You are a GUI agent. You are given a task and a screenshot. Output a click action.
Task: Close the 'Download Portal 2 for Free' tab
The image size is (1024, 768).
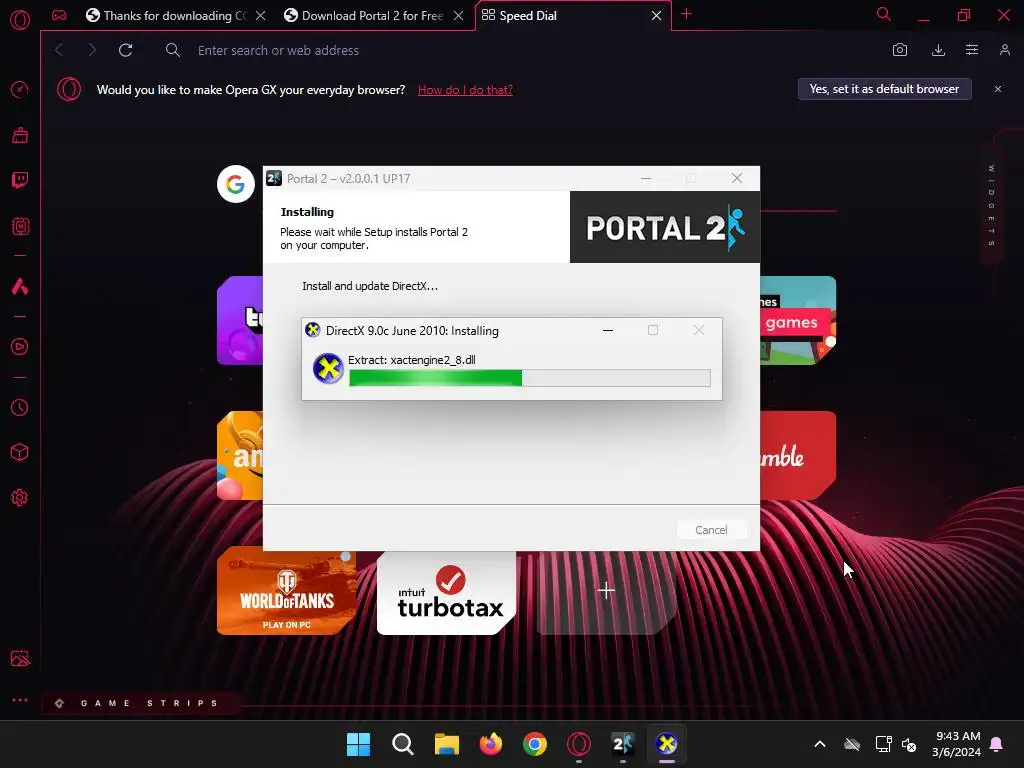(458, 16)
